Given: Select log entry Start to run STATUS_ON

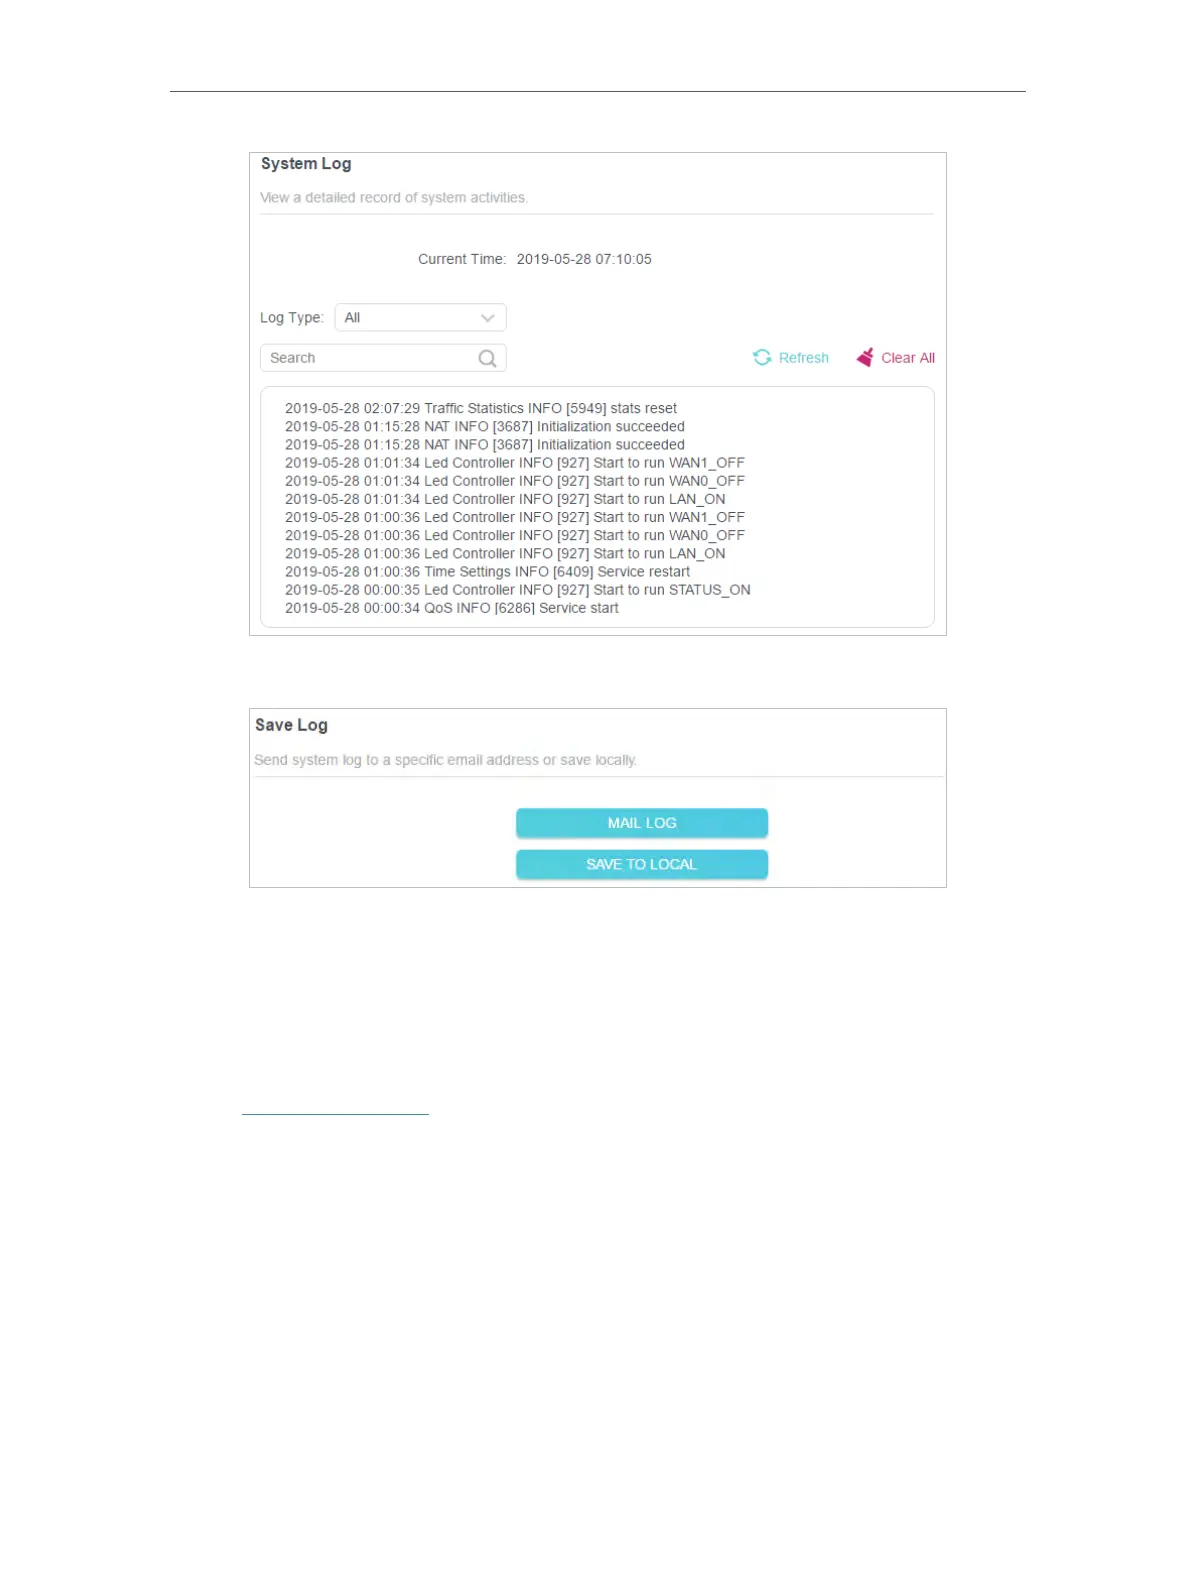Looking at the screenshot, I should (x=518, y=590).
